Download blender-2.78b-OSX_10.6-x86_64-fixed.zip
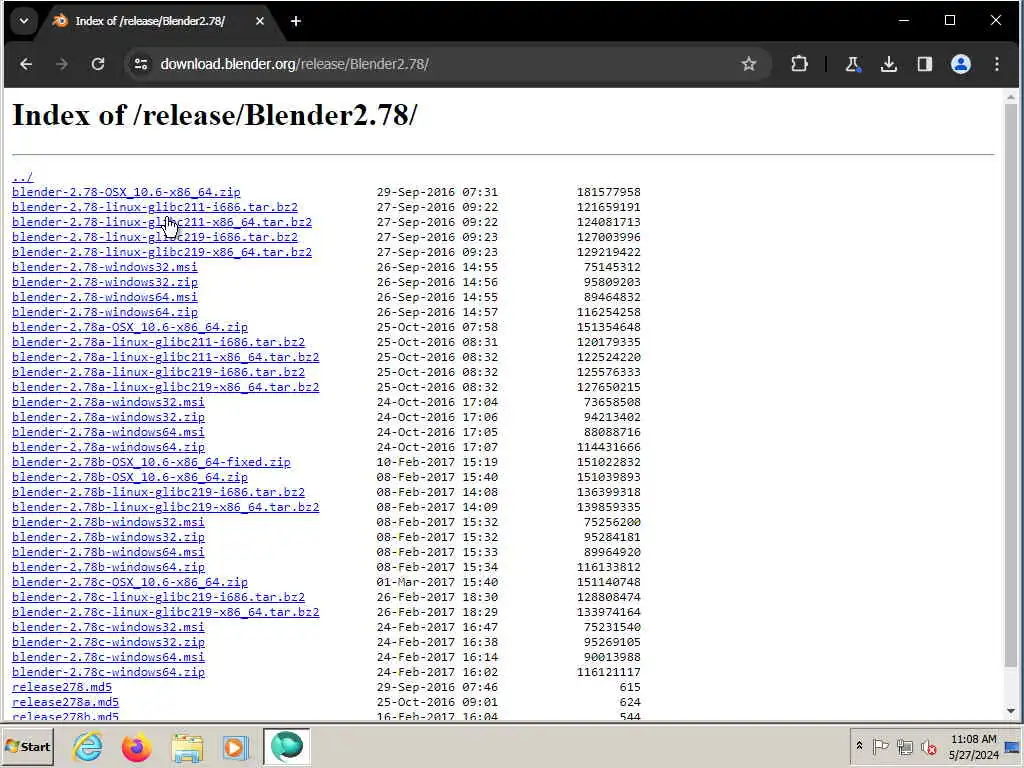Screen dimensions: 1024x768 click(x=152, y=462)
